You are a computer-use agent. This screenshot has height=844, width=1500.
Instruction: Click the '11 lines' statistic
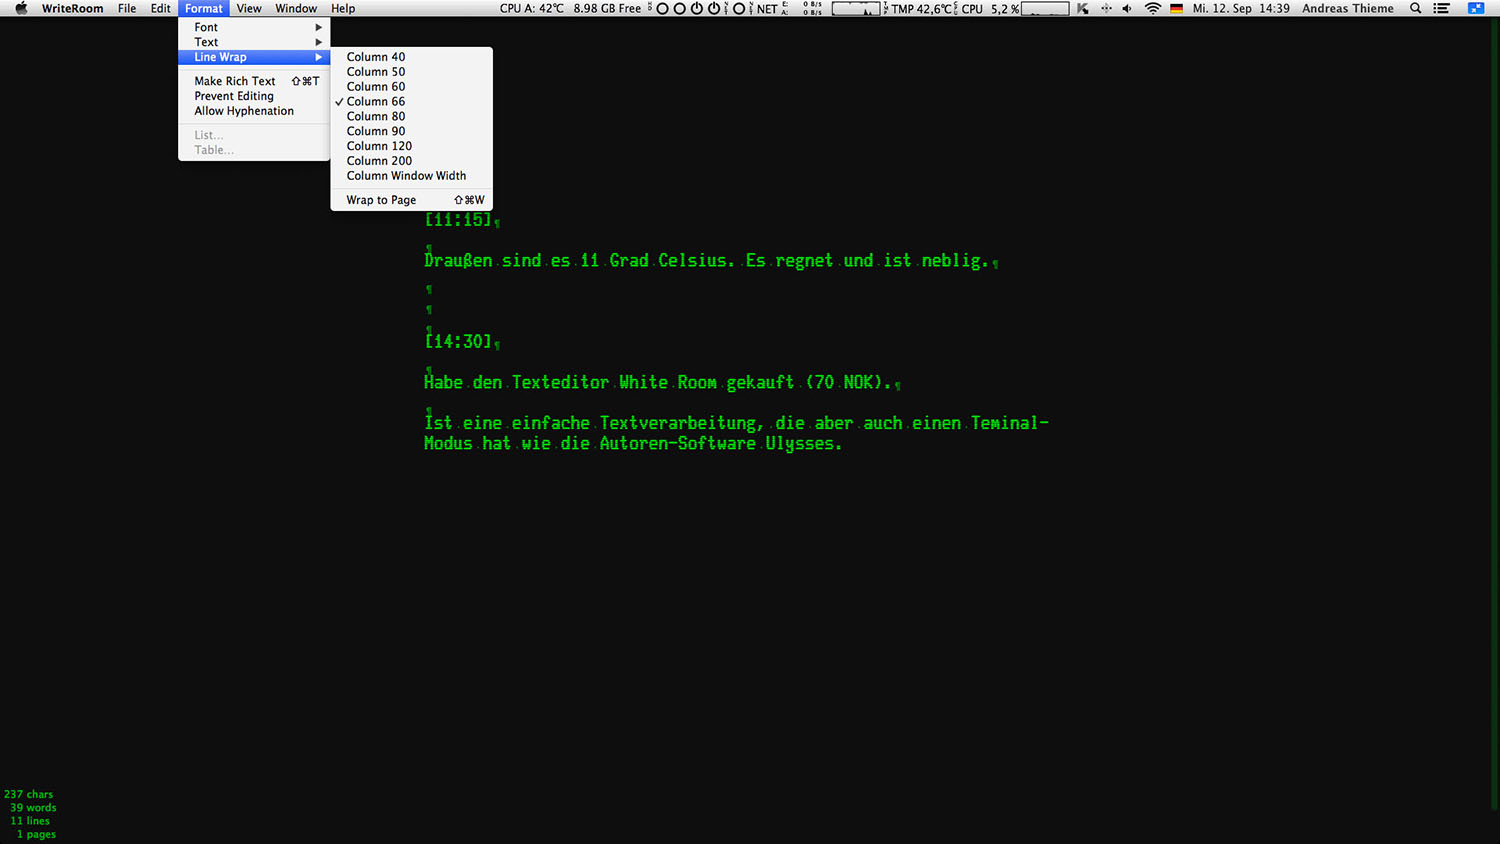30,821
